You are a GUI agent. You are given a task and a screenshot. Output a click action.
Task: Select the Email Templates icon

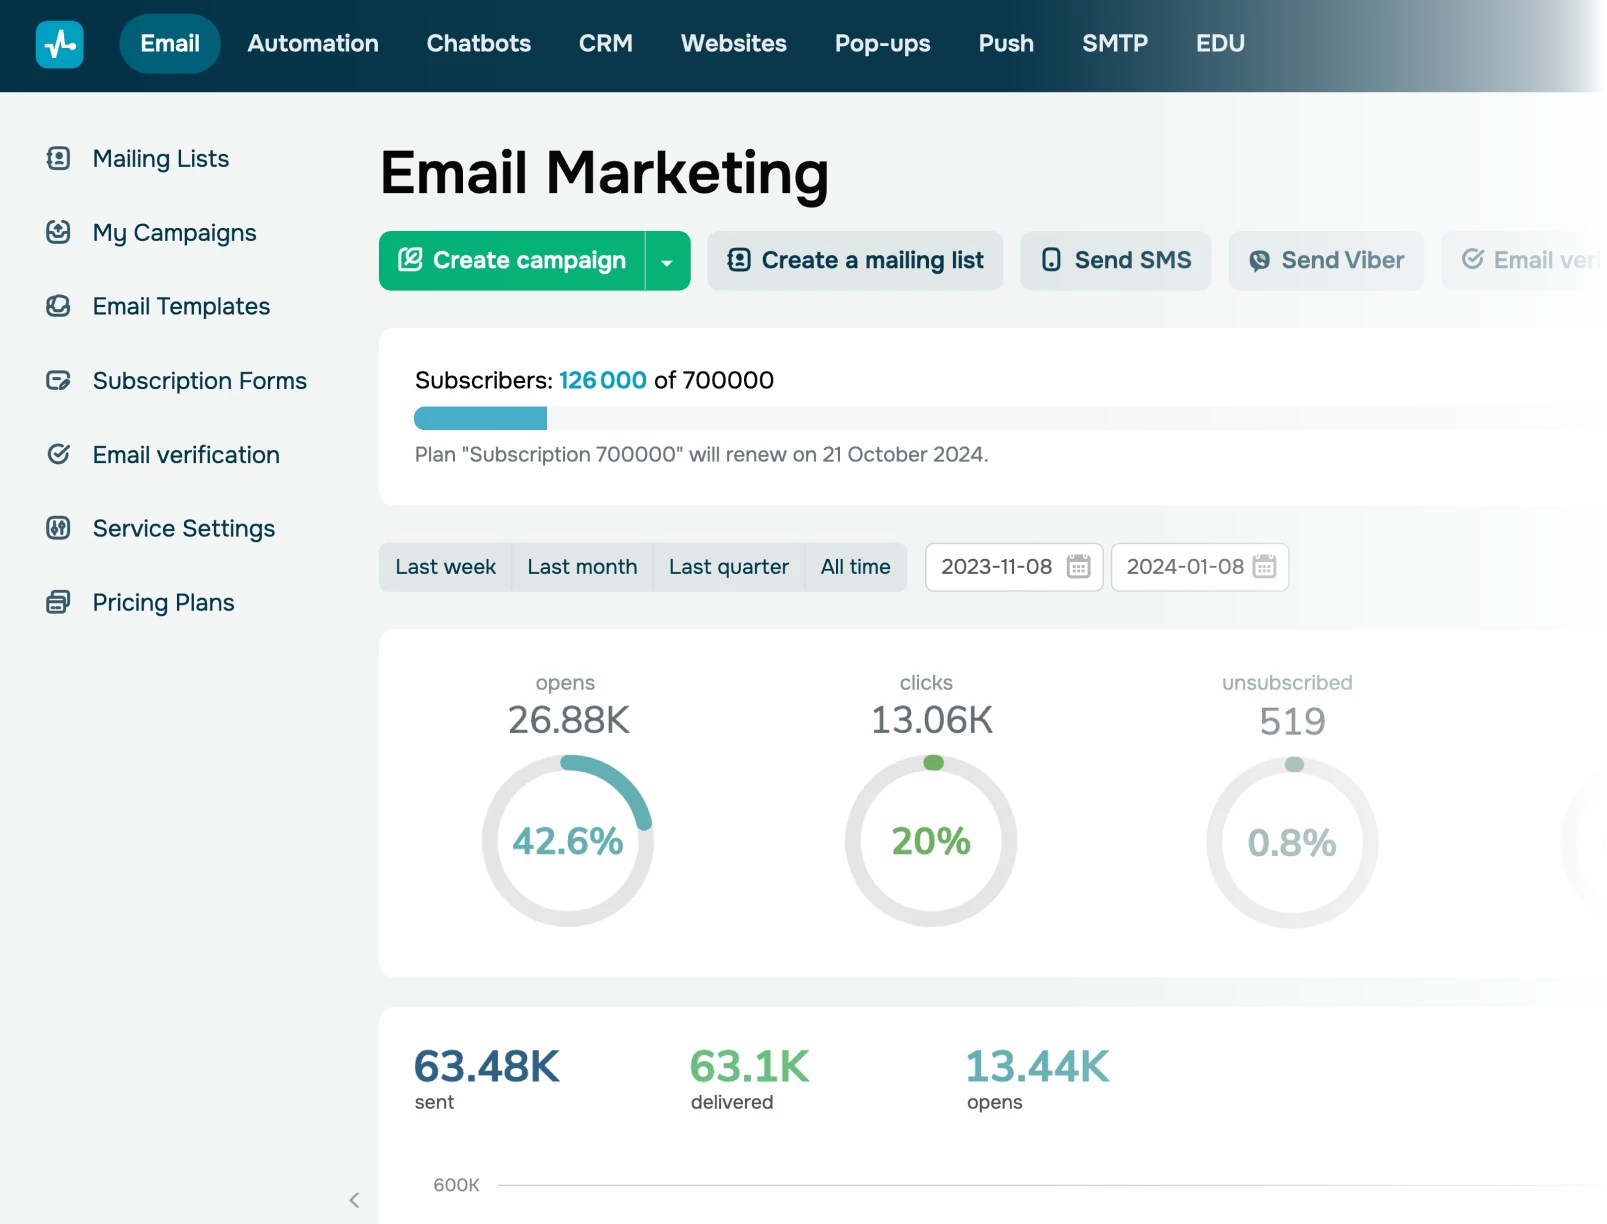tap(59, 306)
